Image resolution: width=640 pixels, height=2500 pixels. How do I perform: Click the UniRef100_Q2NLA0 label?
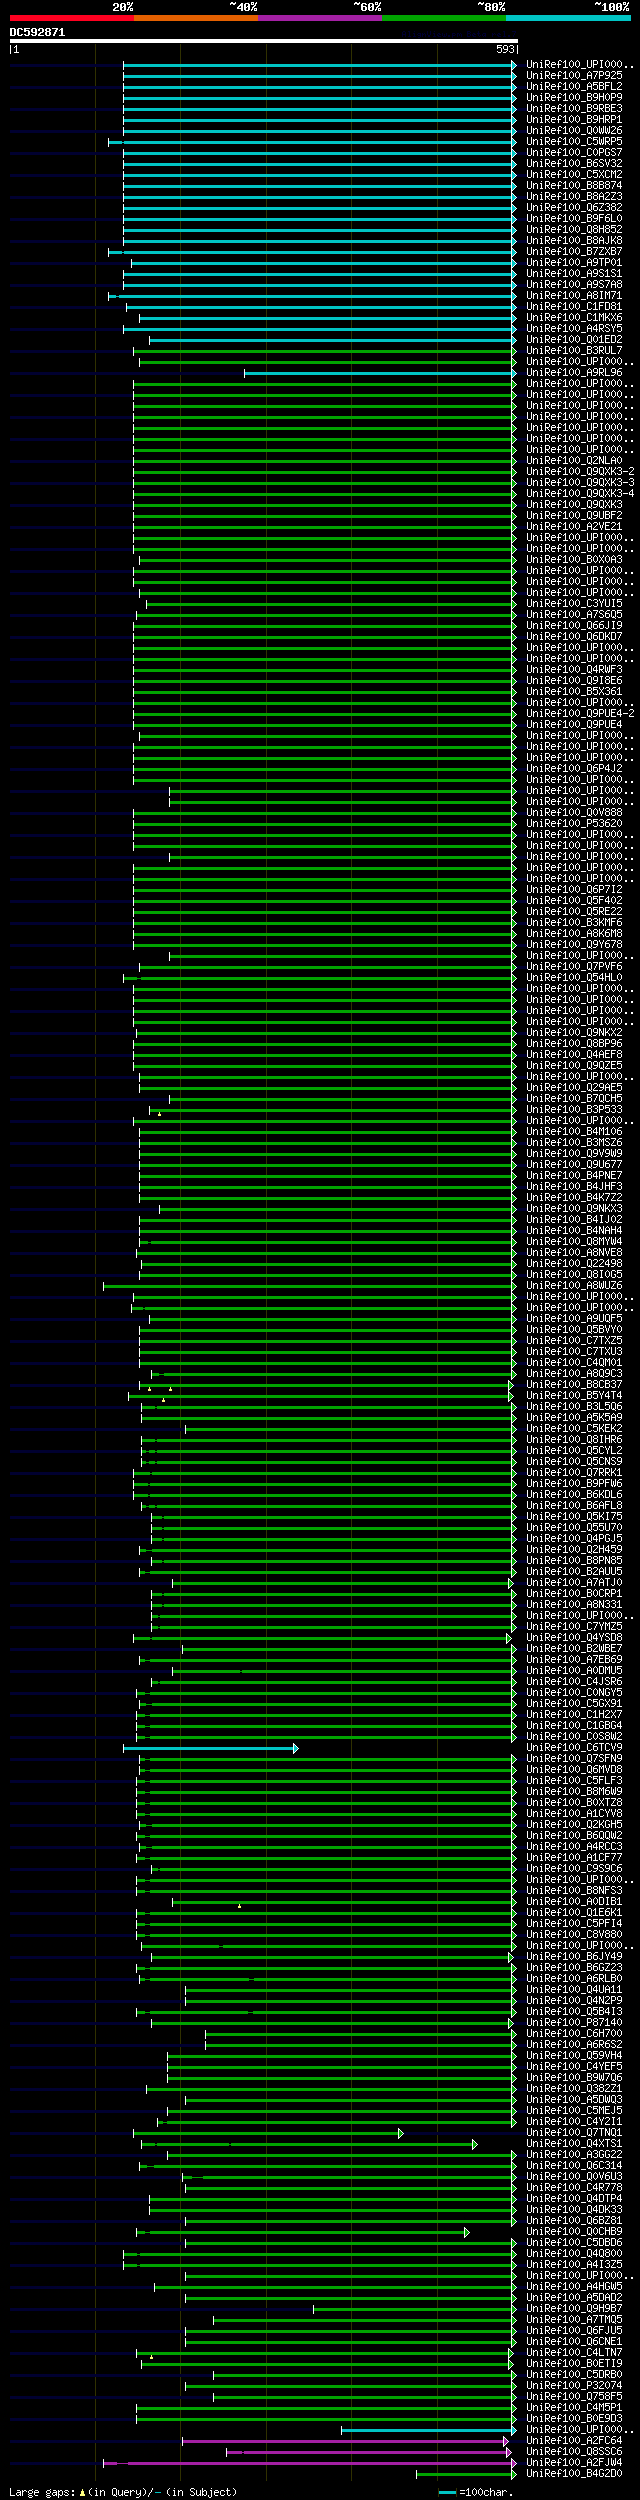(574, 460)
